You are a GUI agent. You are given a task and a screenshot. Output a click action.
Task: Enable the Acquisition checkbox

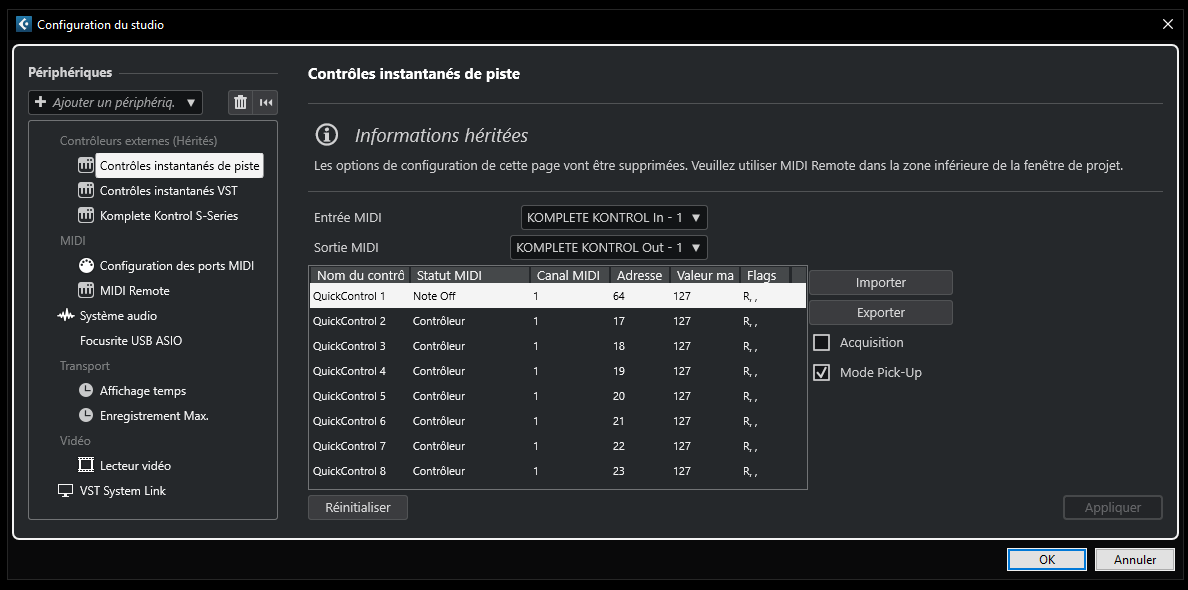pos(822,343)
